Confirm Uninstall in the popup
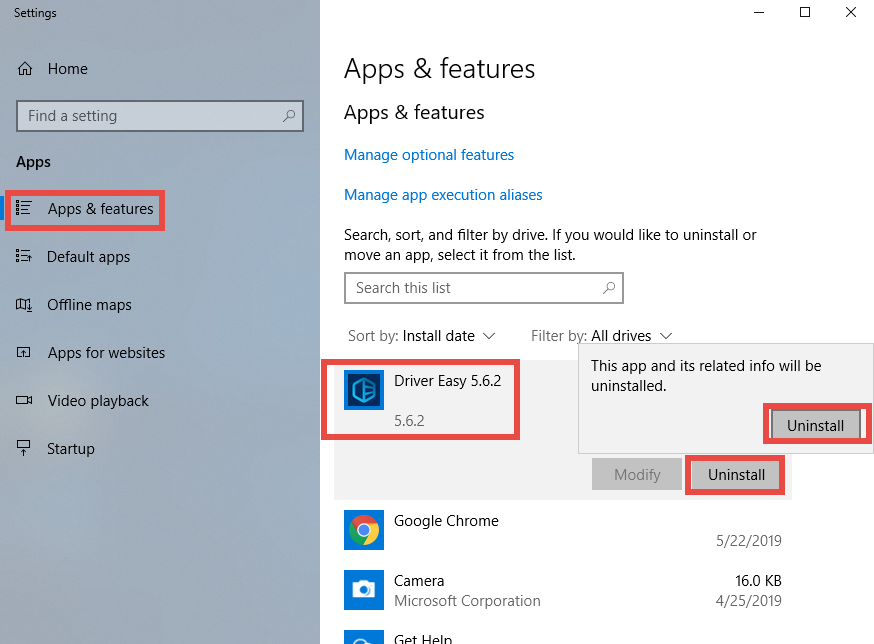 click(815, 425)
